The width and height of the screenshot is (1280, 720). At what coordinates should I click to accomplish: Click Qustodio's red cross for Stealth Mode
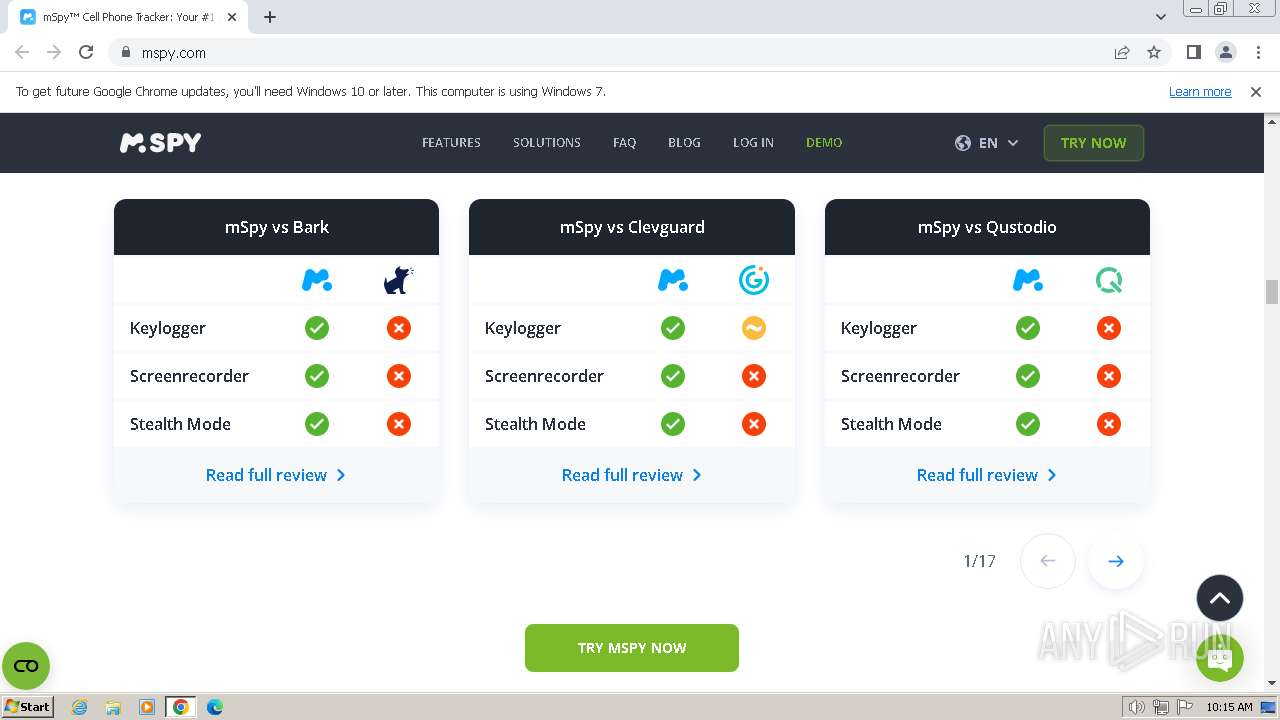(1109, 424)
